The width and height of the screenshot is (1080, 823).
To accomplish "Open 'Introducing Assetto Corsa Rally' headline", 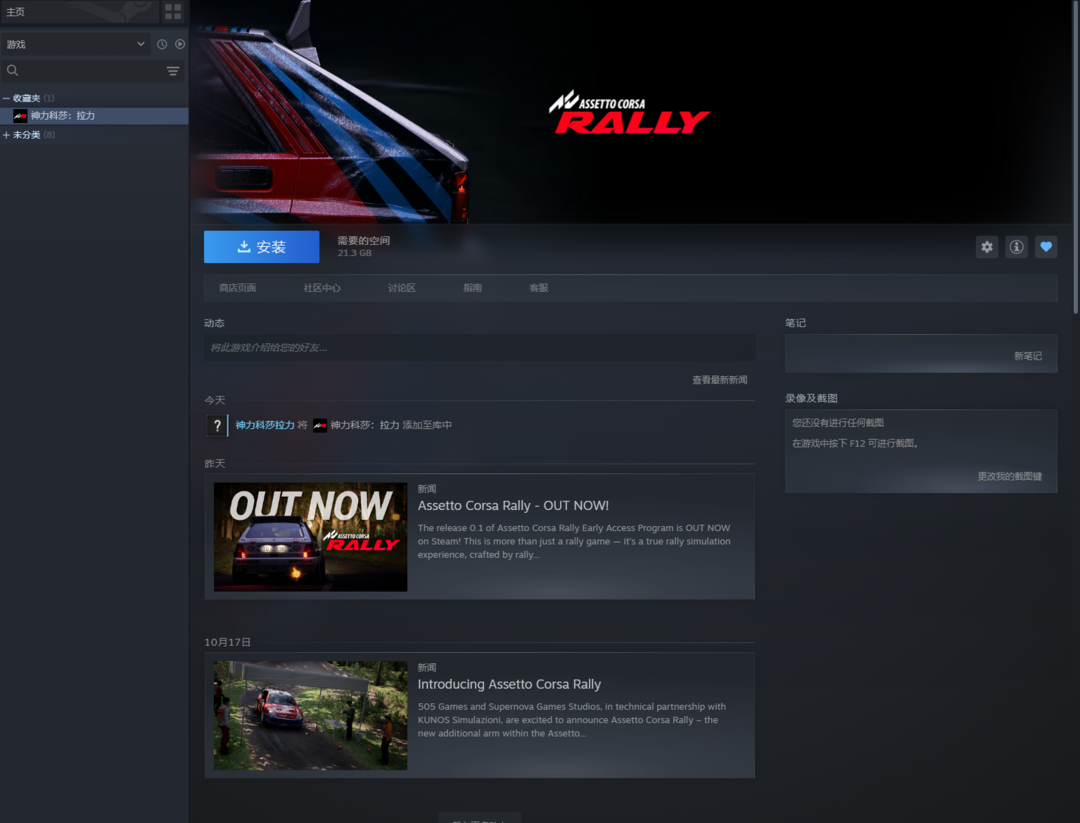I will (509, 685).
